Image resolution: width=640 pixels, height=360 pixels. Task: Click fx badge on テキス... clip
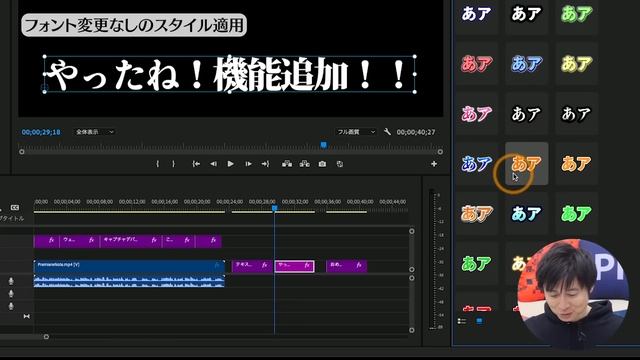point(264,265)
